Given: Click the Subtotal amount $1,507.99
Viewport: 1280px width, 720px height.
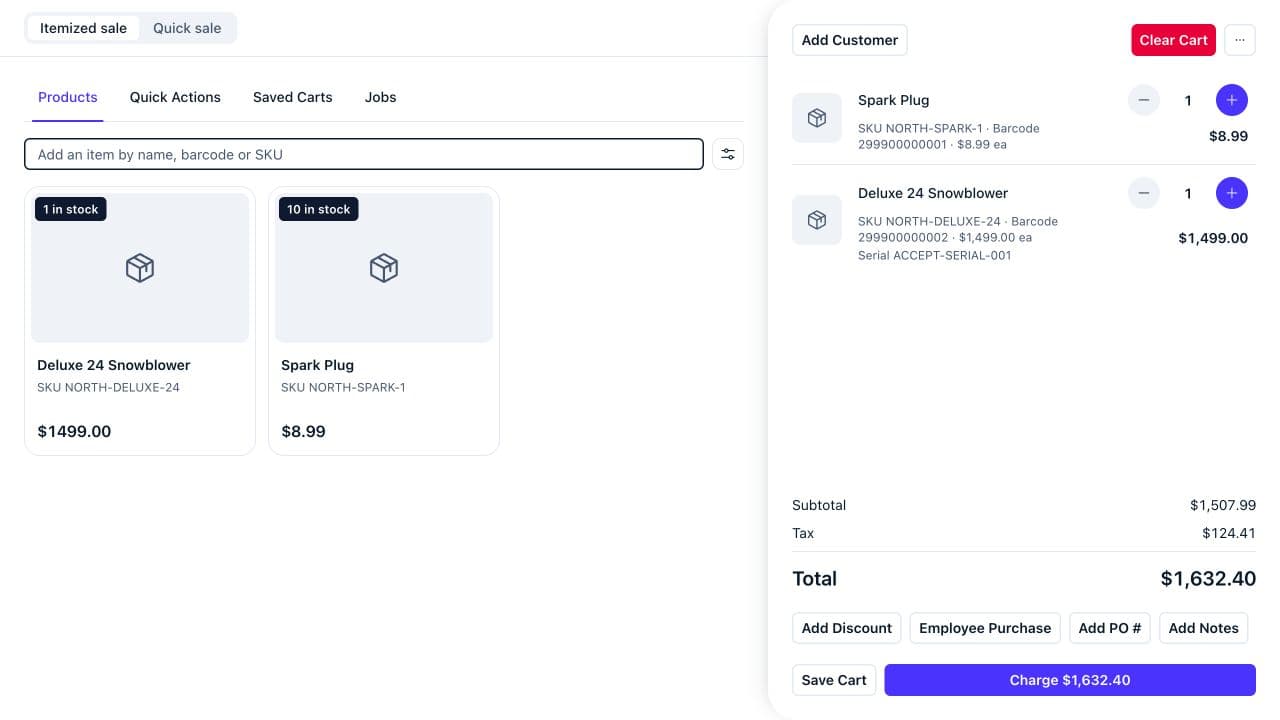Looking at the screenshot, I should click(x=1223, y=505).
